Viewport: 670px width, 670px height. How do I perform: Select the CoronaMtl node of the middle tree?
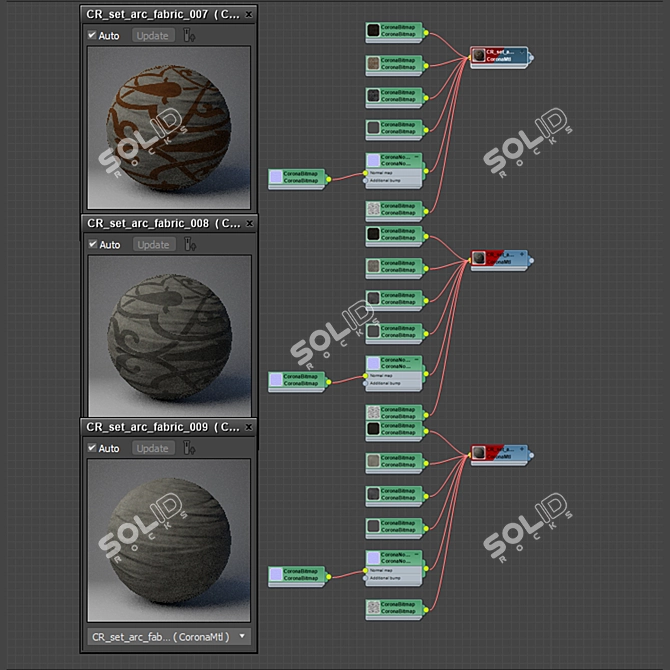tap(499, 259)
